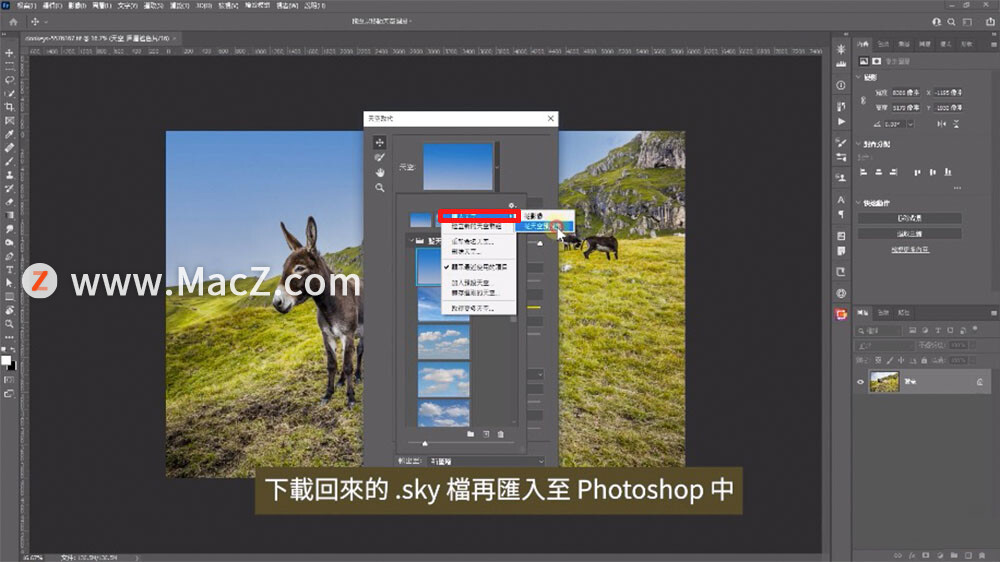Create new sky group folder icon

pyautogui.click(x=471, y=434)
